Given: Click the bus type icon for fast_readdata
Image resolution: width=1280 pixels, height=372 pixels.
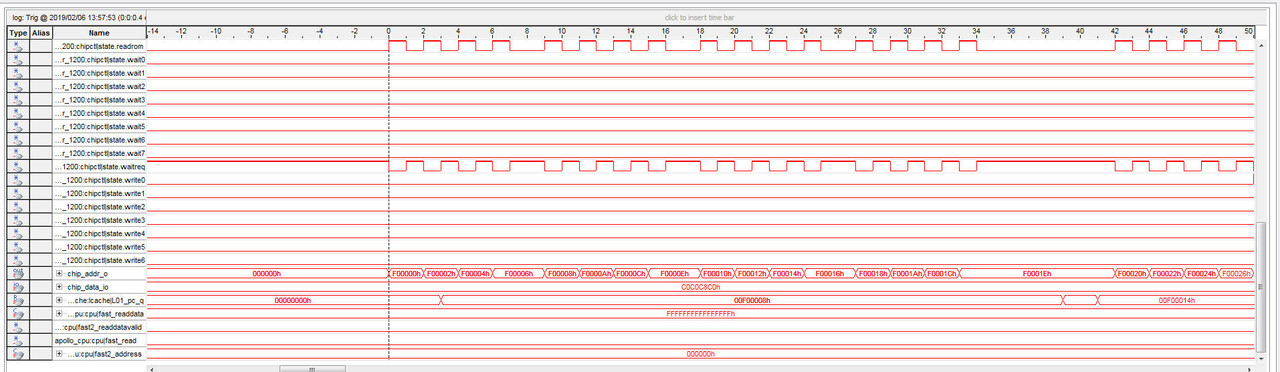Looking at the screenshot, I should click(x=18, y=313).
